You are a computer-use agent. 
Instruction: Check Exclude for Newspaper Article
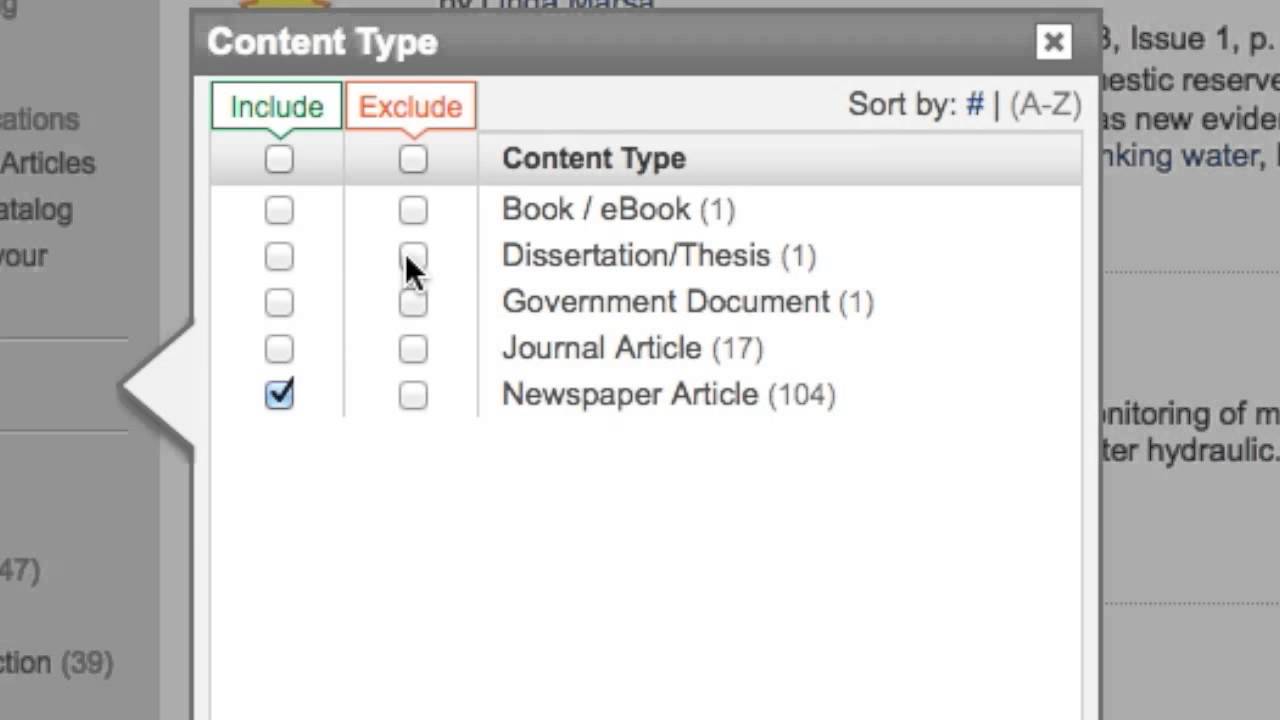pos(413,394)
